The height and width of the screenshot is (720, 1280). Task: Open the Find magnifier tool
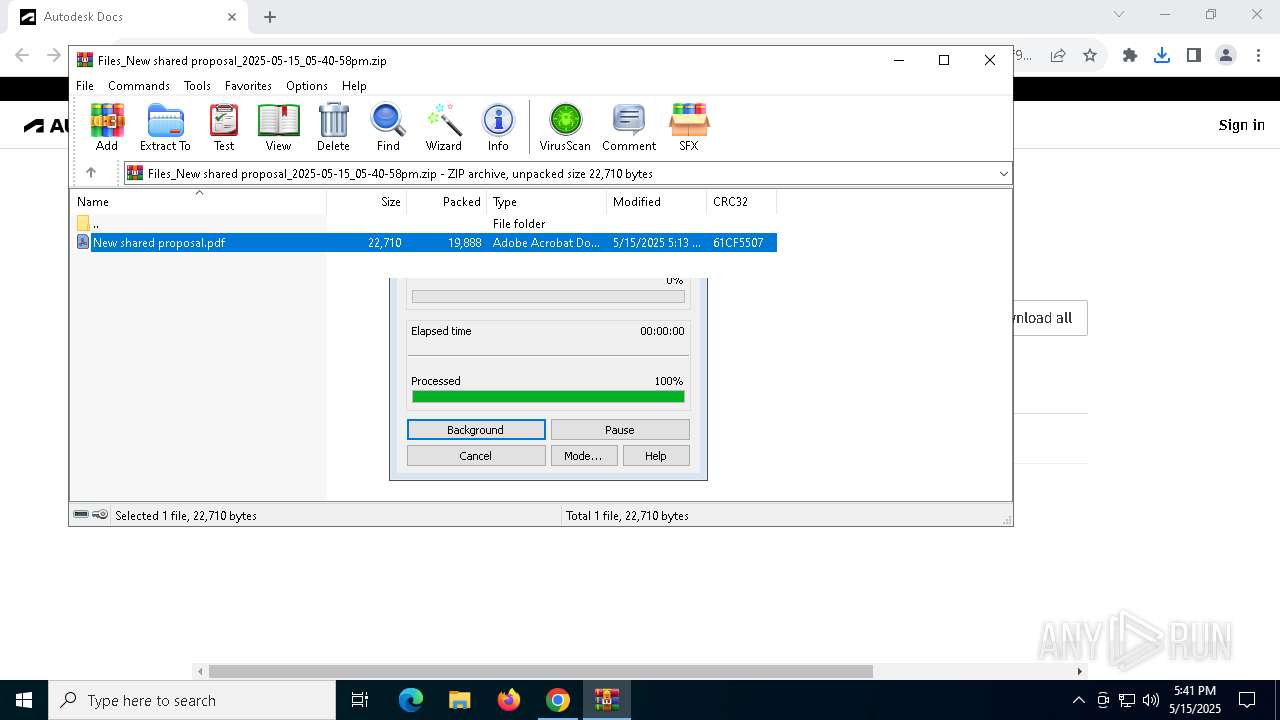(388, 127)
